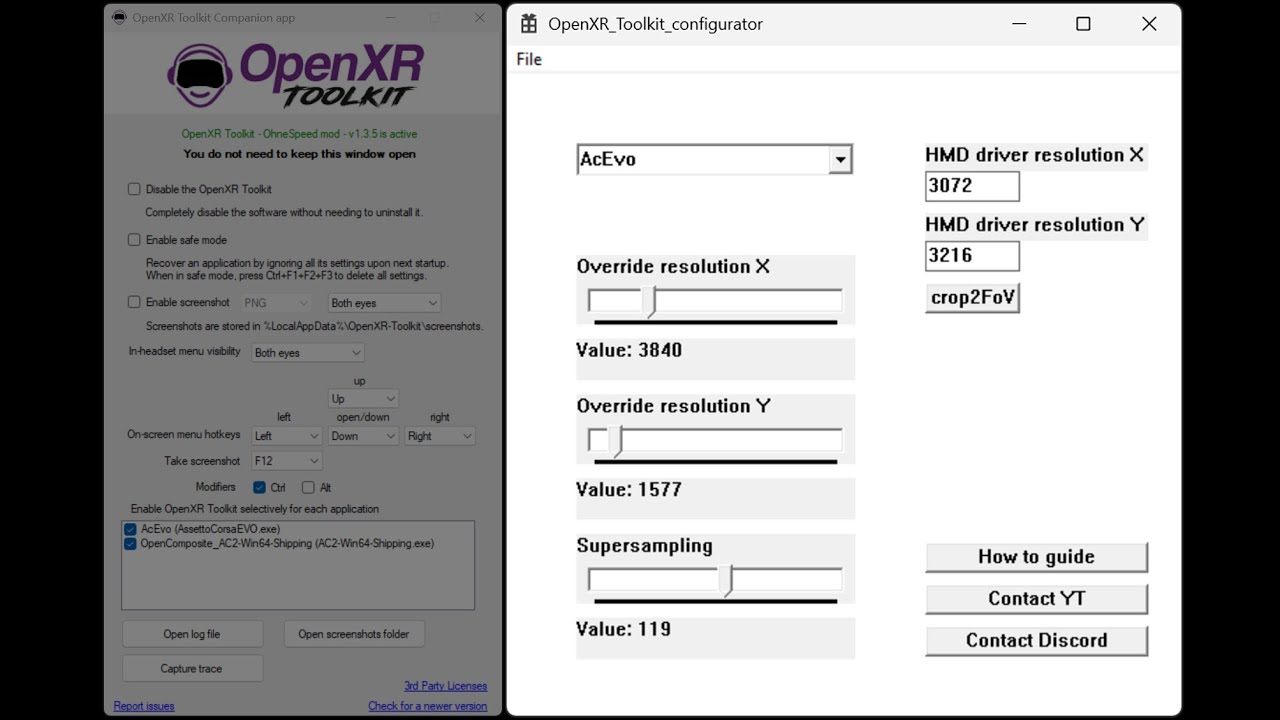Check the Alt modifier checkbox

308,488
